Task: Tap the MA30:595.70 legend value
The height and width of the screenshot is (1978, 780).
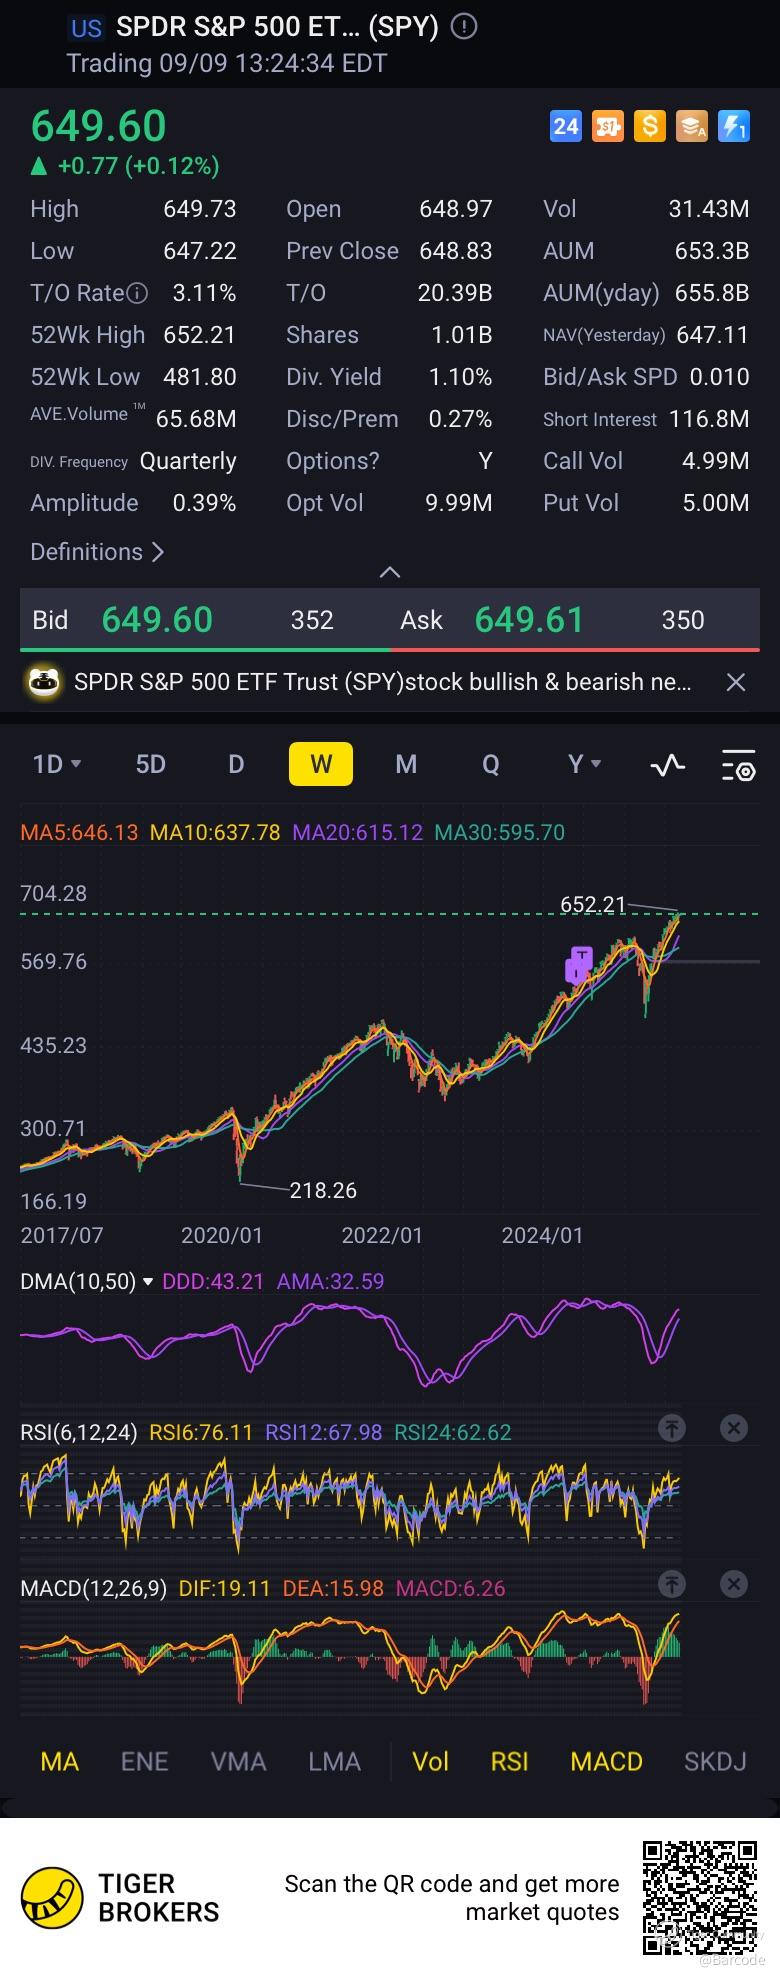Action: (499, 832)
